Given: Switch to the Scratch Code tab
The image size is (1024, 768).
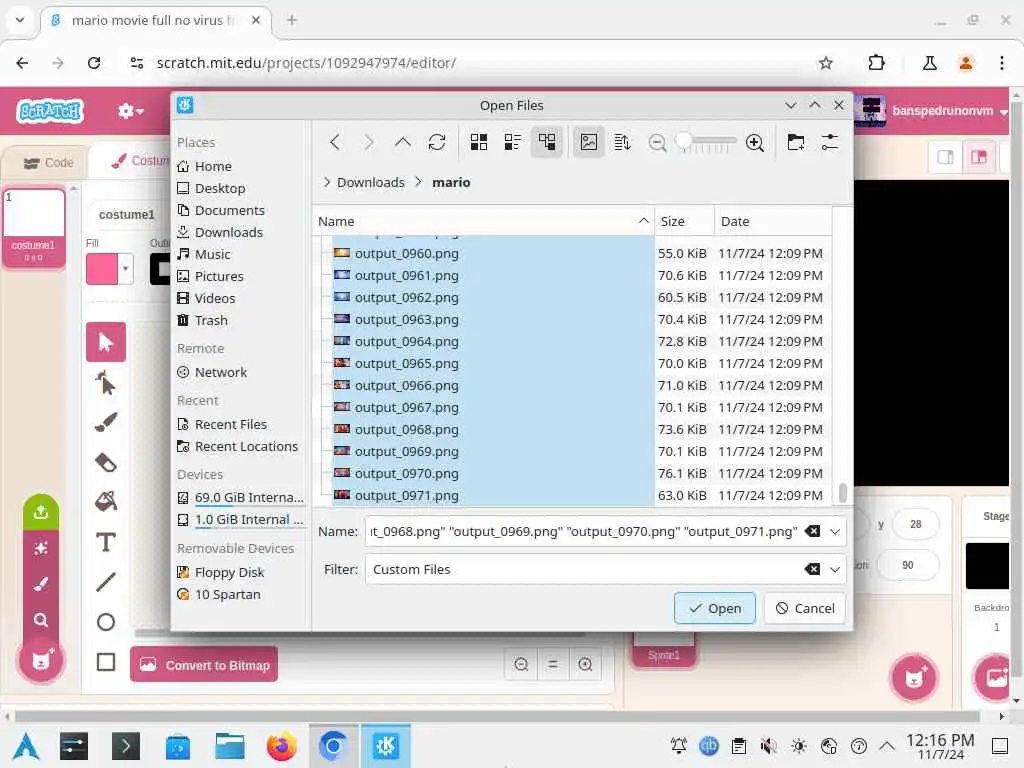Looking at the screenshot, I should (49, 163).
